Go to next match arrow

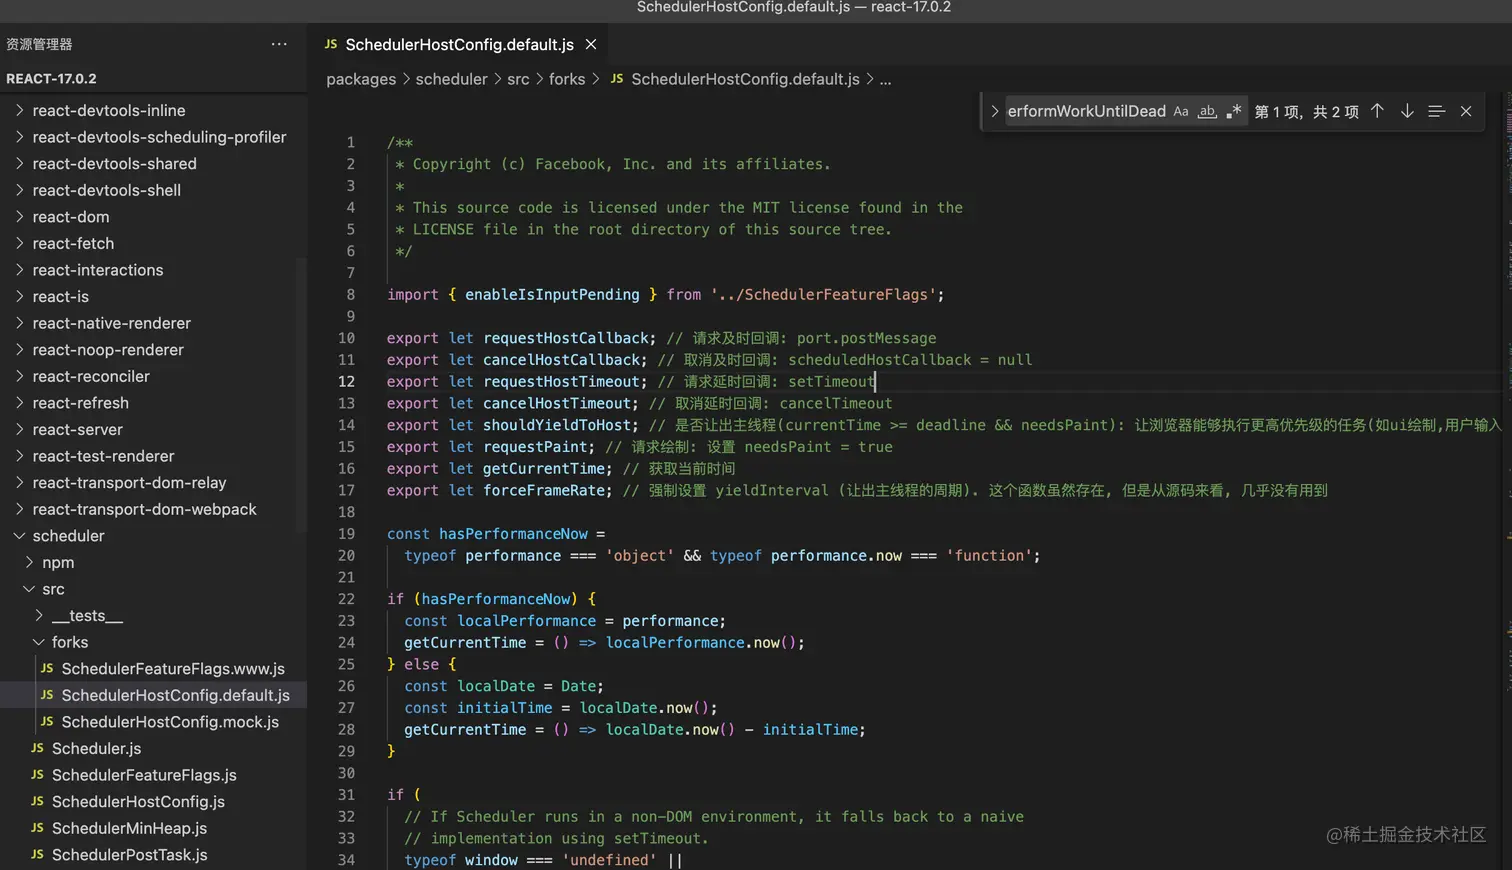point(1407,111)
